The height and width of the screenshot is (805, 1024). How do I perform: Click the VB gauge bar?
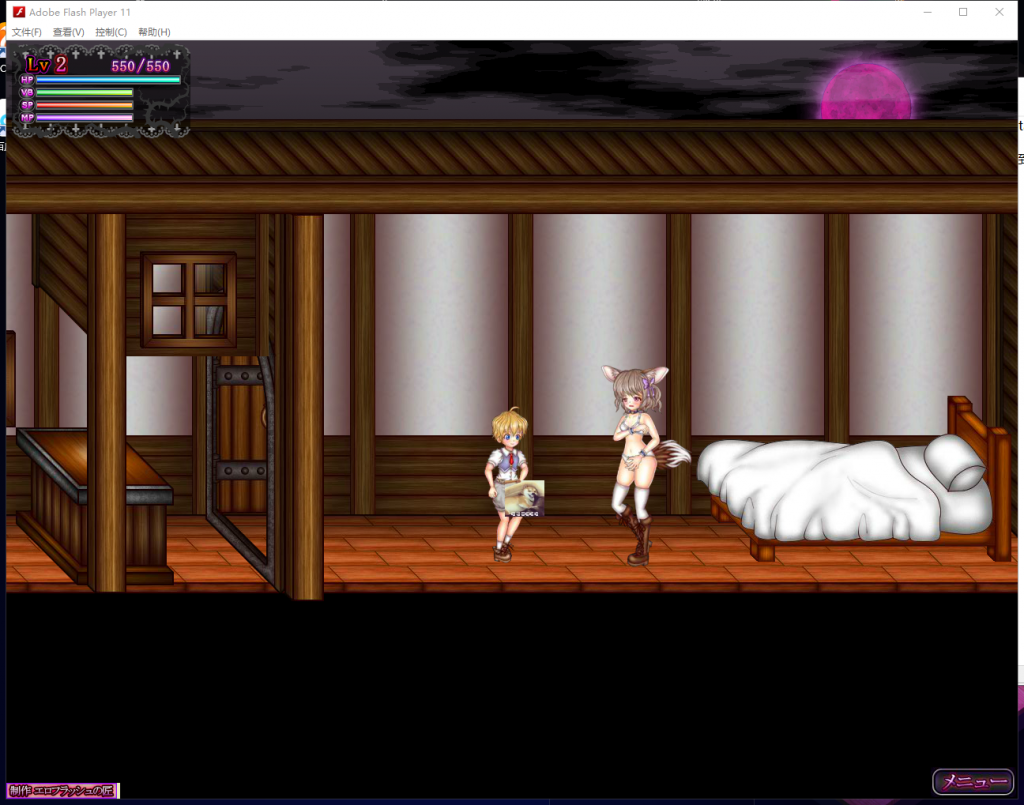coord(84,92)
